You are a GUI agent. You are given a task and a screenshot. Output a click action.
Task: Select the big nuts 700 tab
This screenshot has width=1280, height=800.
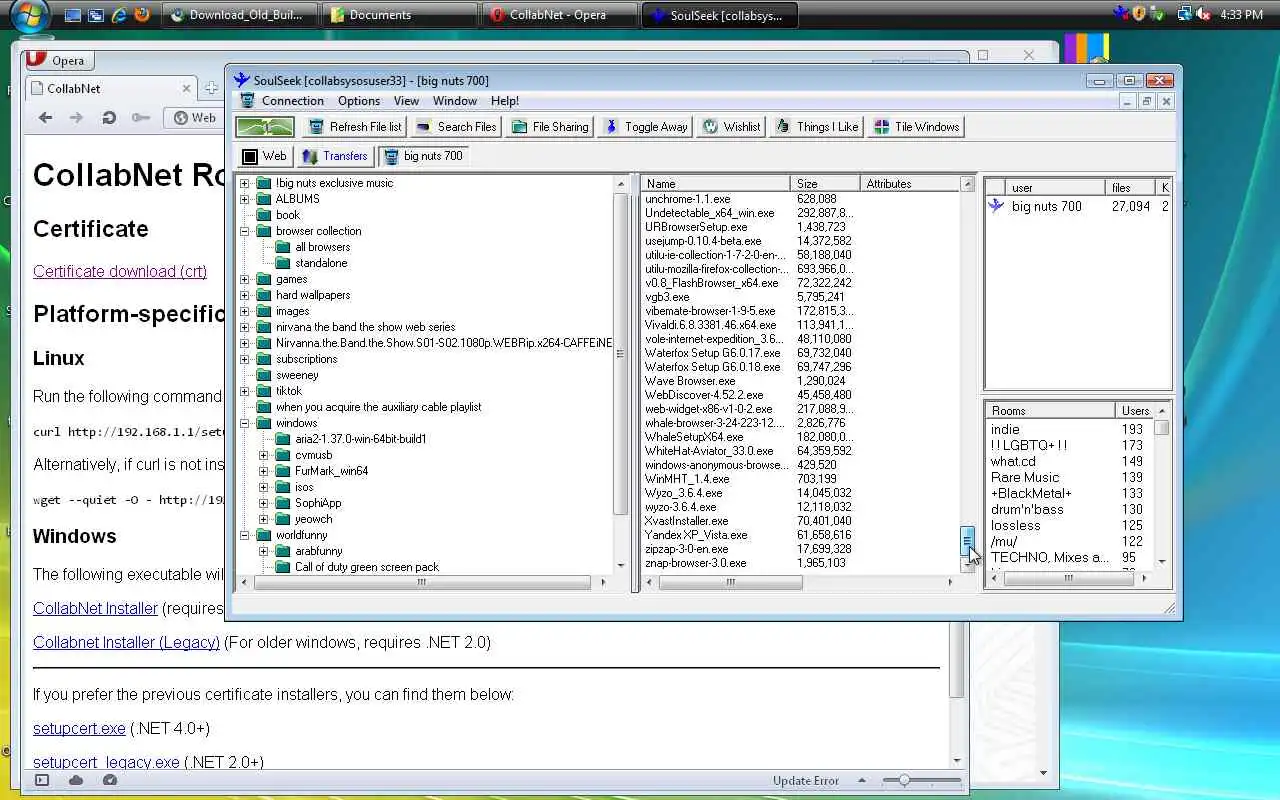click(x=423, y=156)
